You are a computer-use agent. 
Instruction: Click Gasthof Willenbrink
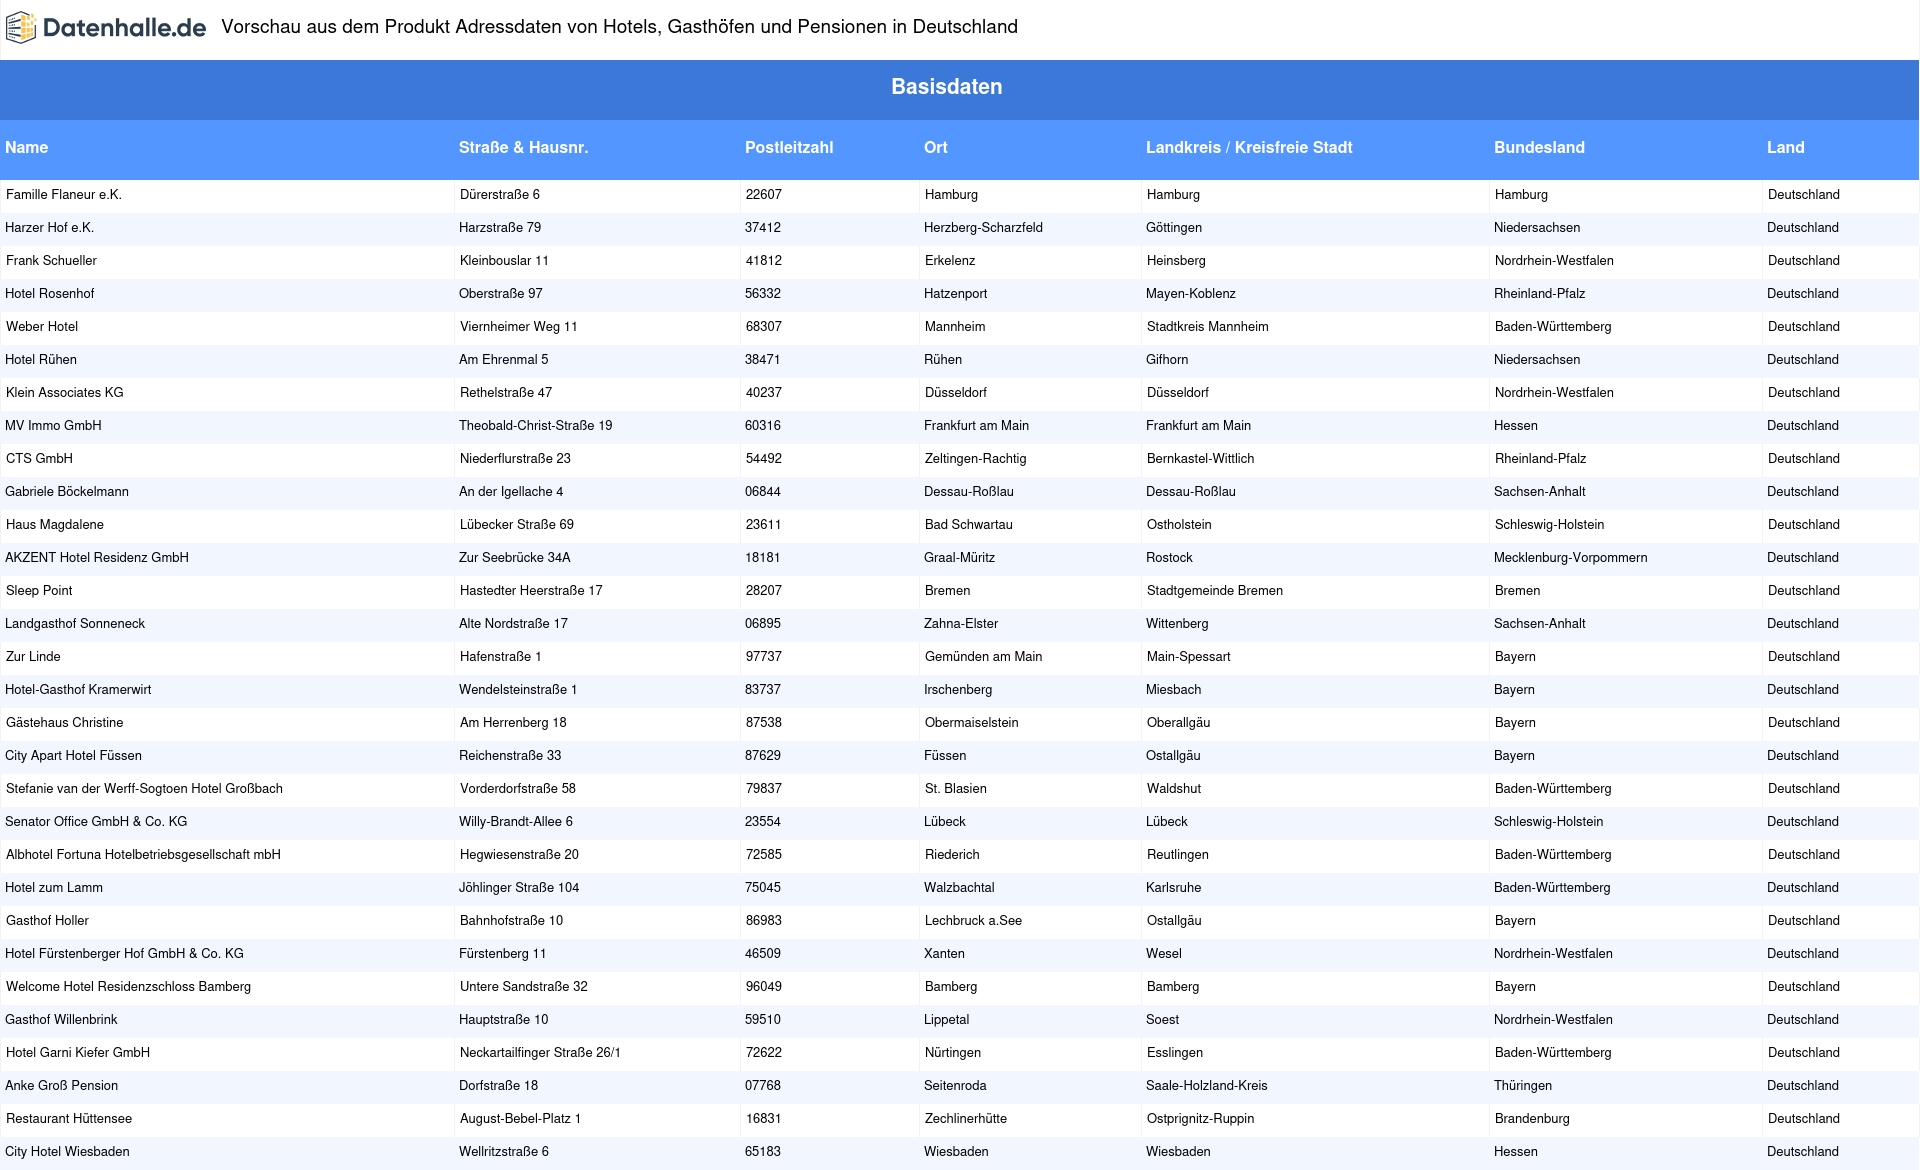tap(61, 1020)
